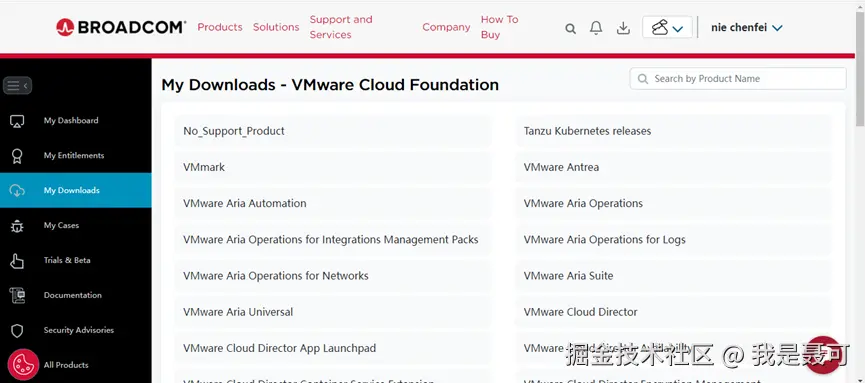Select the VMware Aria Operations entry

(x=673, y=204)
